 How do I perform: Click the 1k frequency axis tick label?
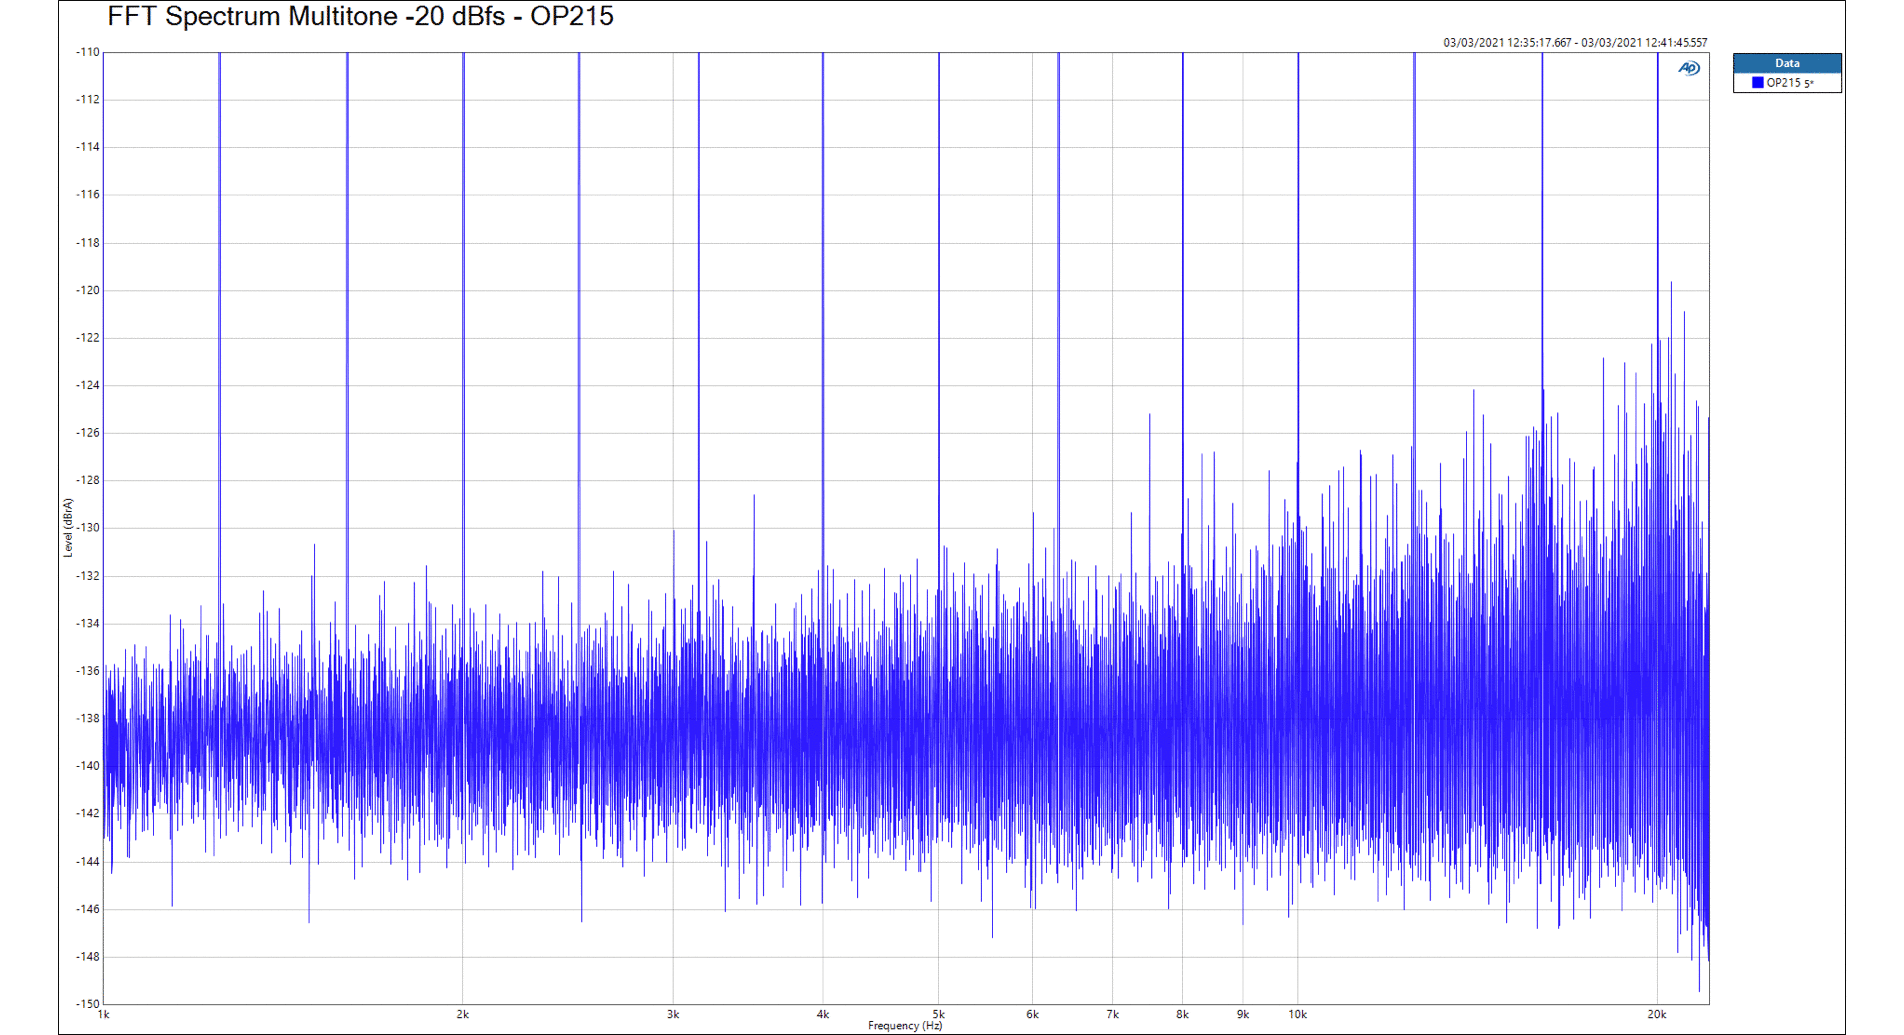[x=103, y=1014]
